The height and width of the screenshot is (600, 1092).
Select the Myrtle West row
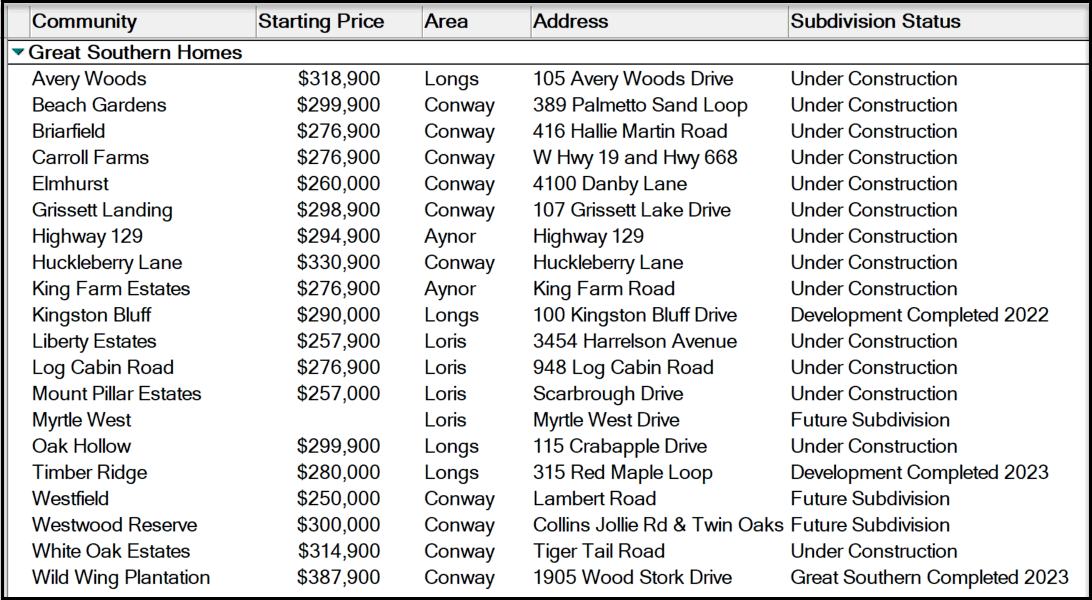(x=81, y=420)
